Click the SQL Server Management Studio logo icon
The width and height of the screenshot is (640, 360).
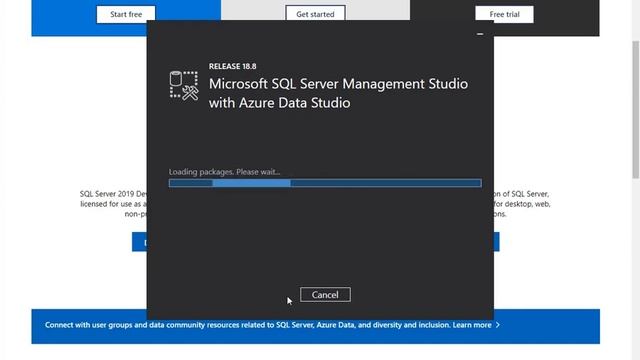pos(184,86)
